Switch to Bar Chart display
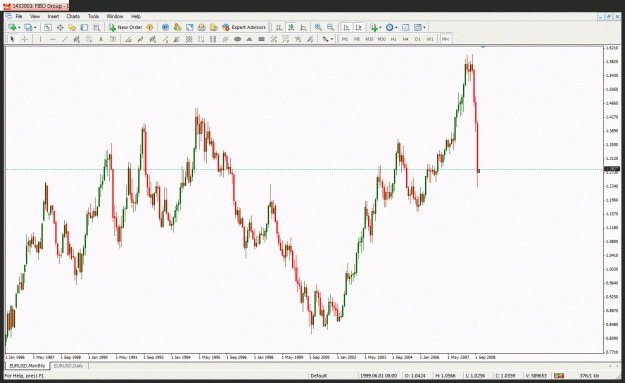 point(279,27)
